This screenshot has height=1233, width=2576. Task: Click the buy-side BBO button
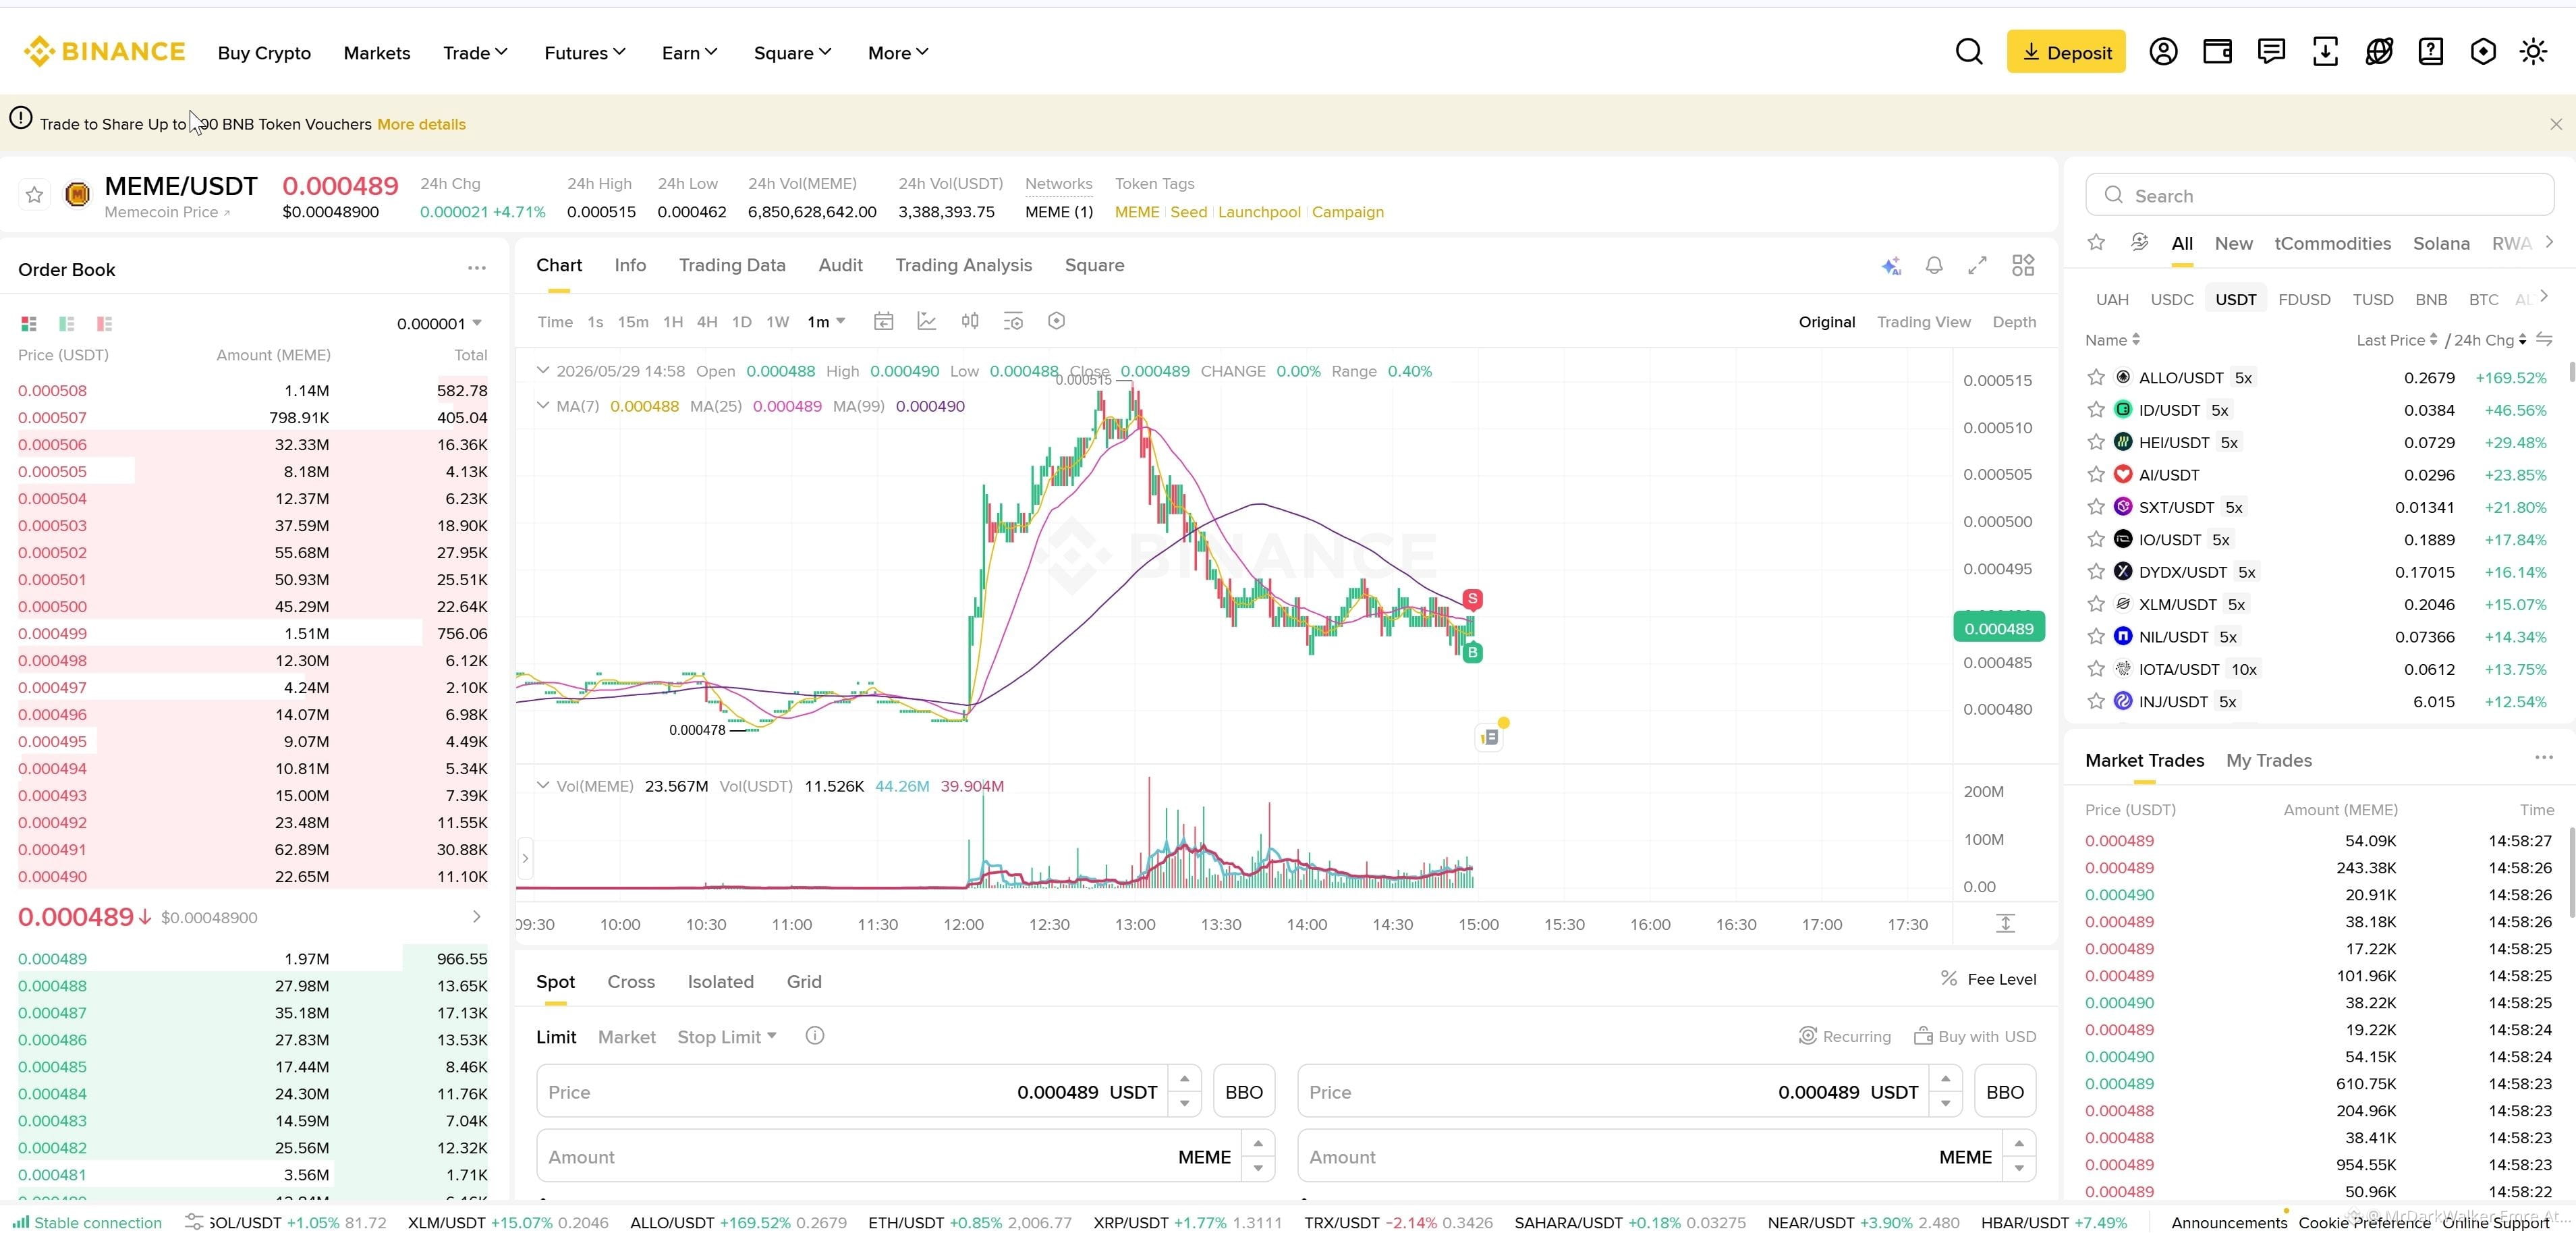tap(1244, 1092)
